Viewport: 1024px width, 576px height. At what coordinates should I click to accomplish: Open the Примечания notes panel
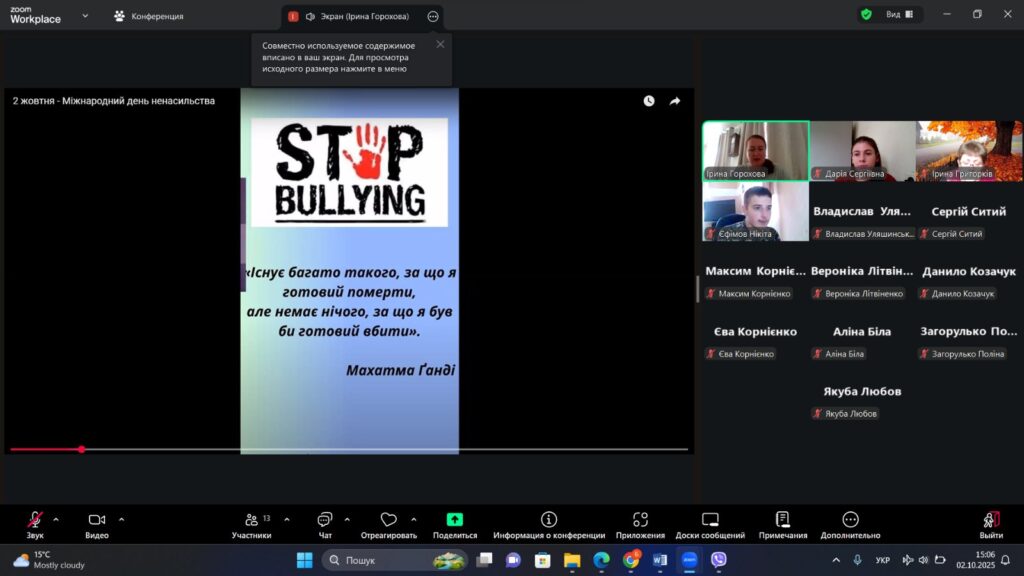(782, 520)
